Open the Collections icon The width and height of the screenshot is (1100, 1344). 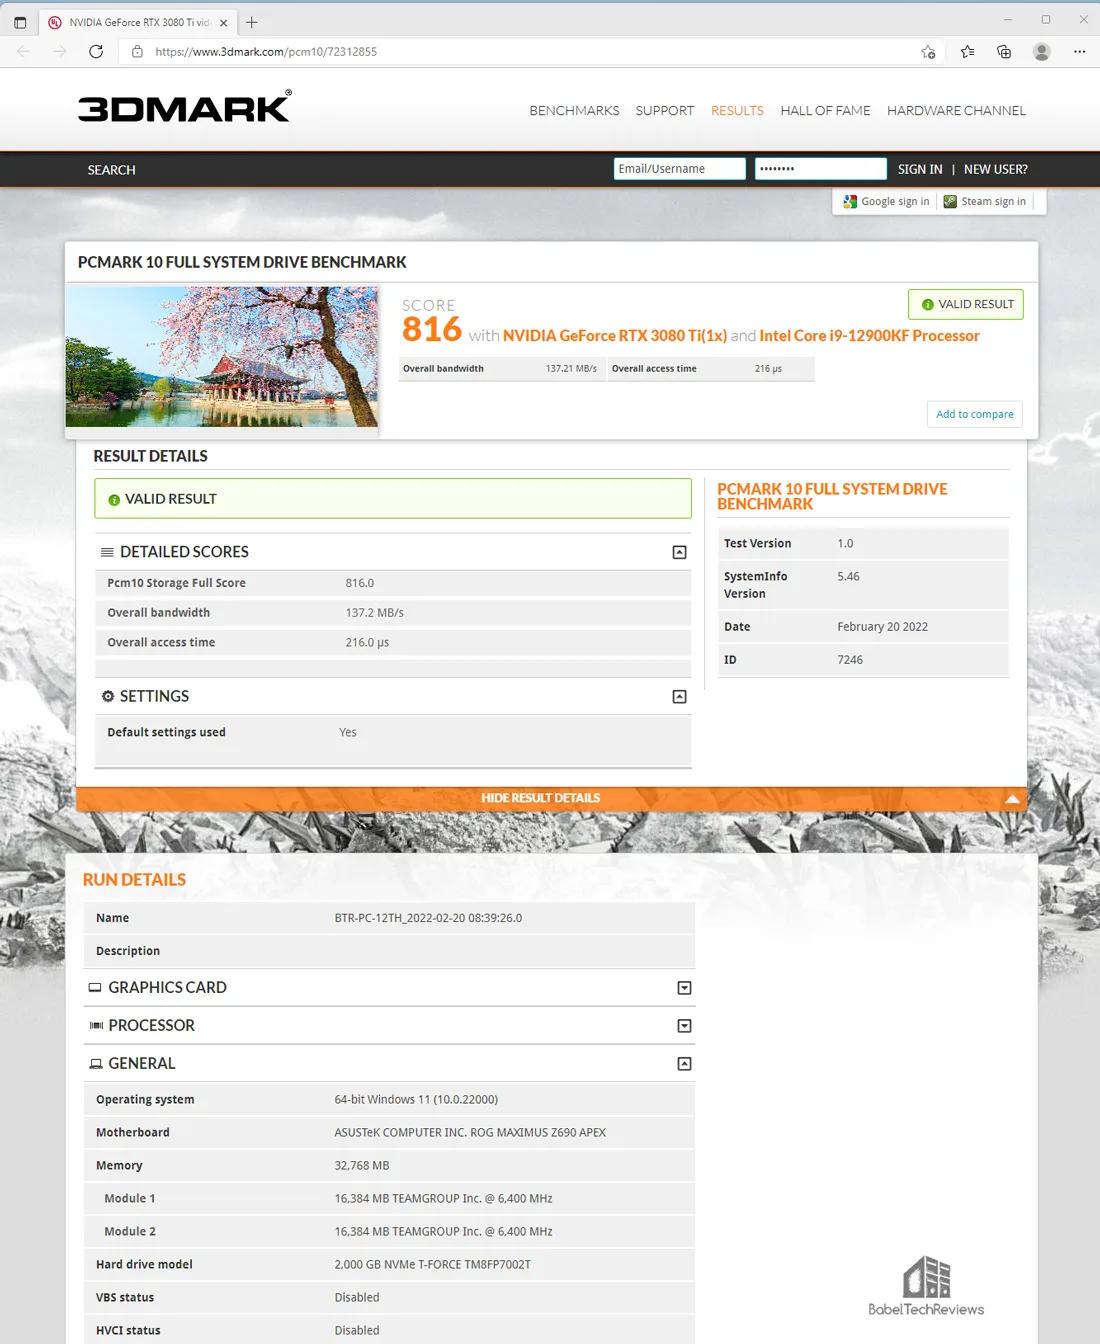[x=1004, y=51]
